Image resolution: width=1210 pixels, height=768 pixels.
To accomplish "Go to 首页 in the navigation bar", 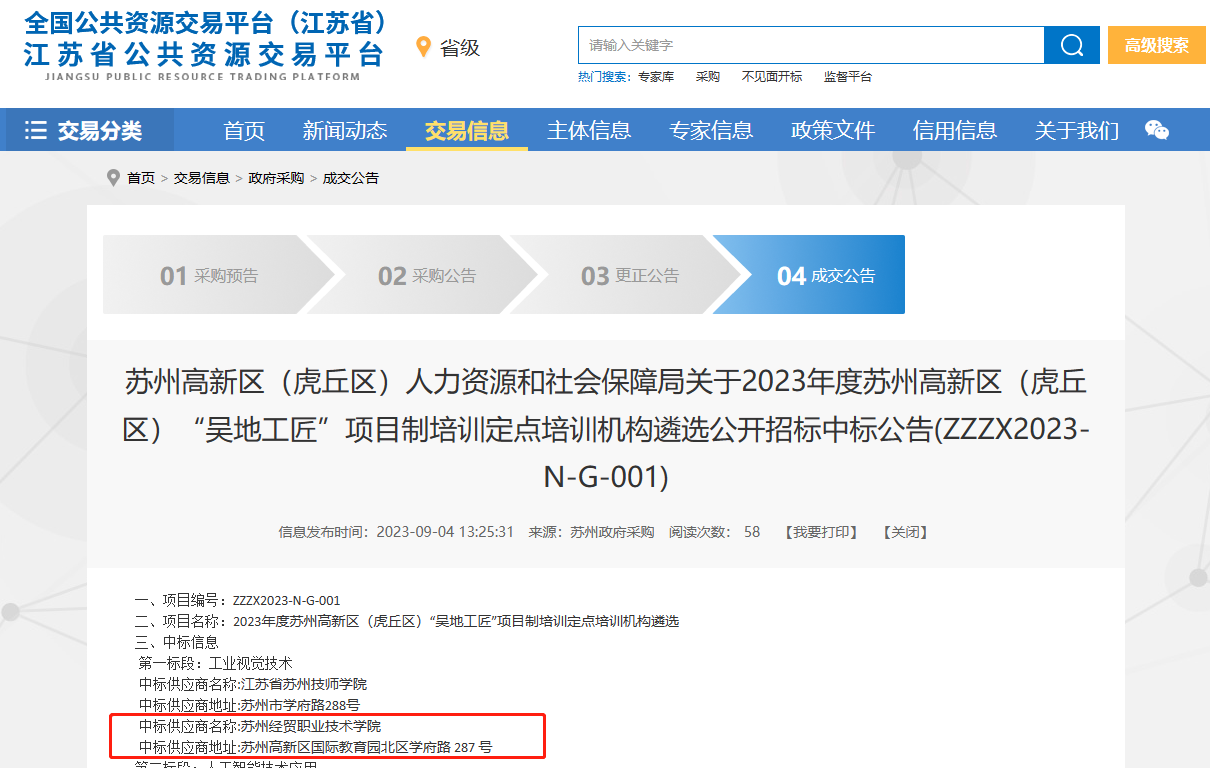I will tap(244, 130).
